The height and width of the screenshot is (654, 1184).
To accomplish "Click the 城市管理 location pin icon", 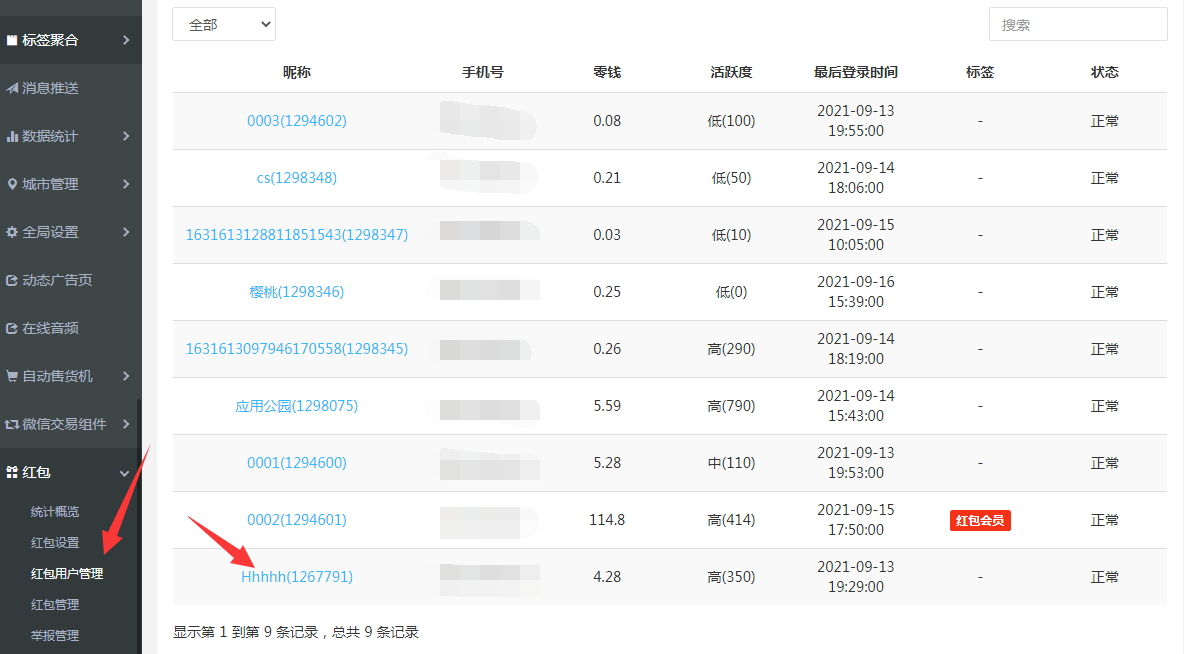I will (12, 185).
